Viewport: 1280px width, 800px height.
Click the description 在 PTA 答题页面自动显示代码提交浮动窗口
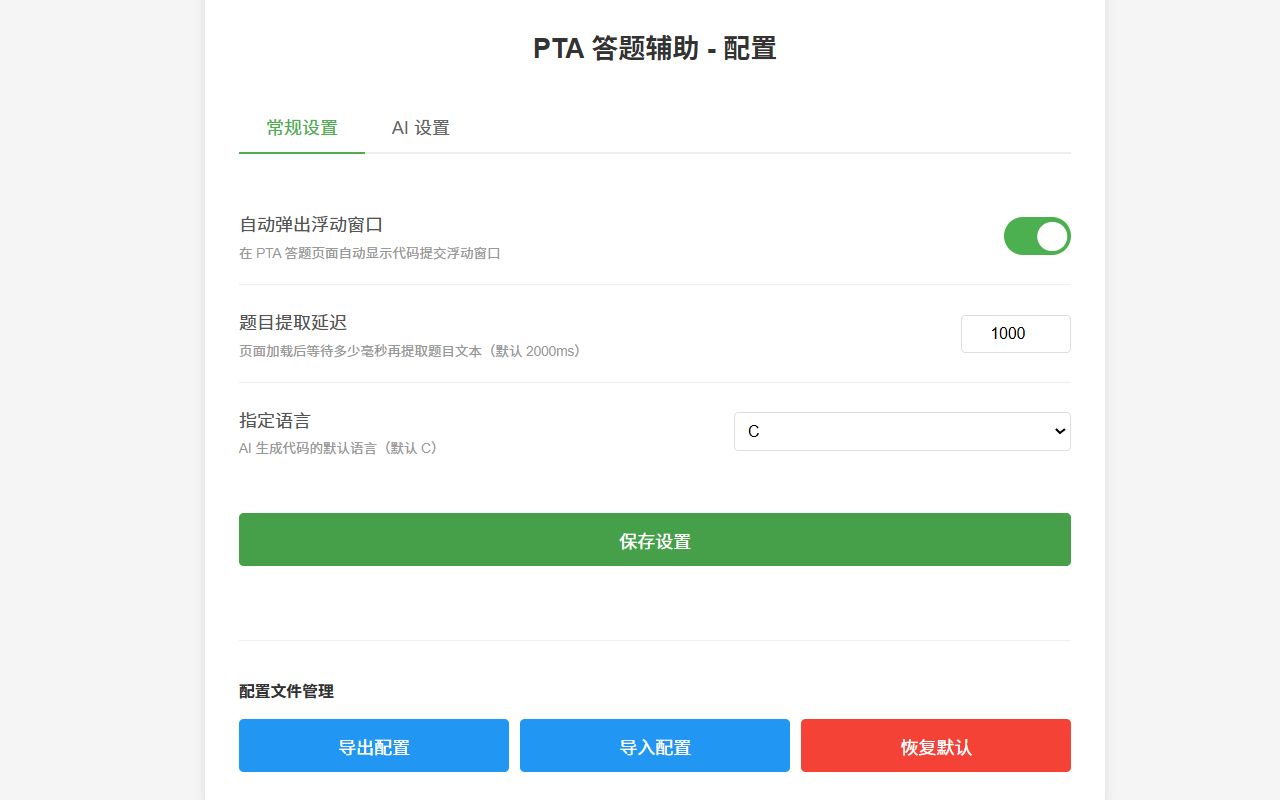tap(370, 253)
